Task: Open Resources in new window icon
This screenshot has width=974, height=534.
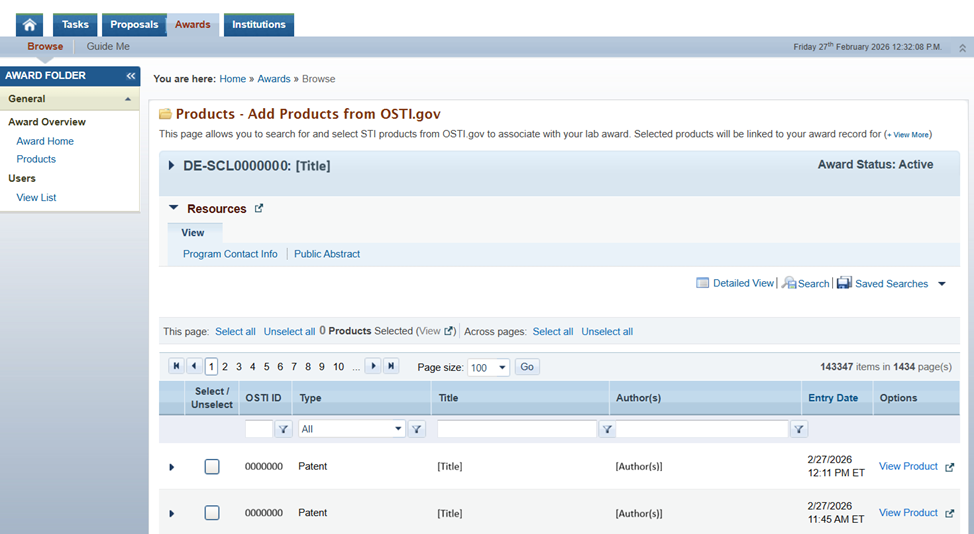Action: (x=259, y=209)
